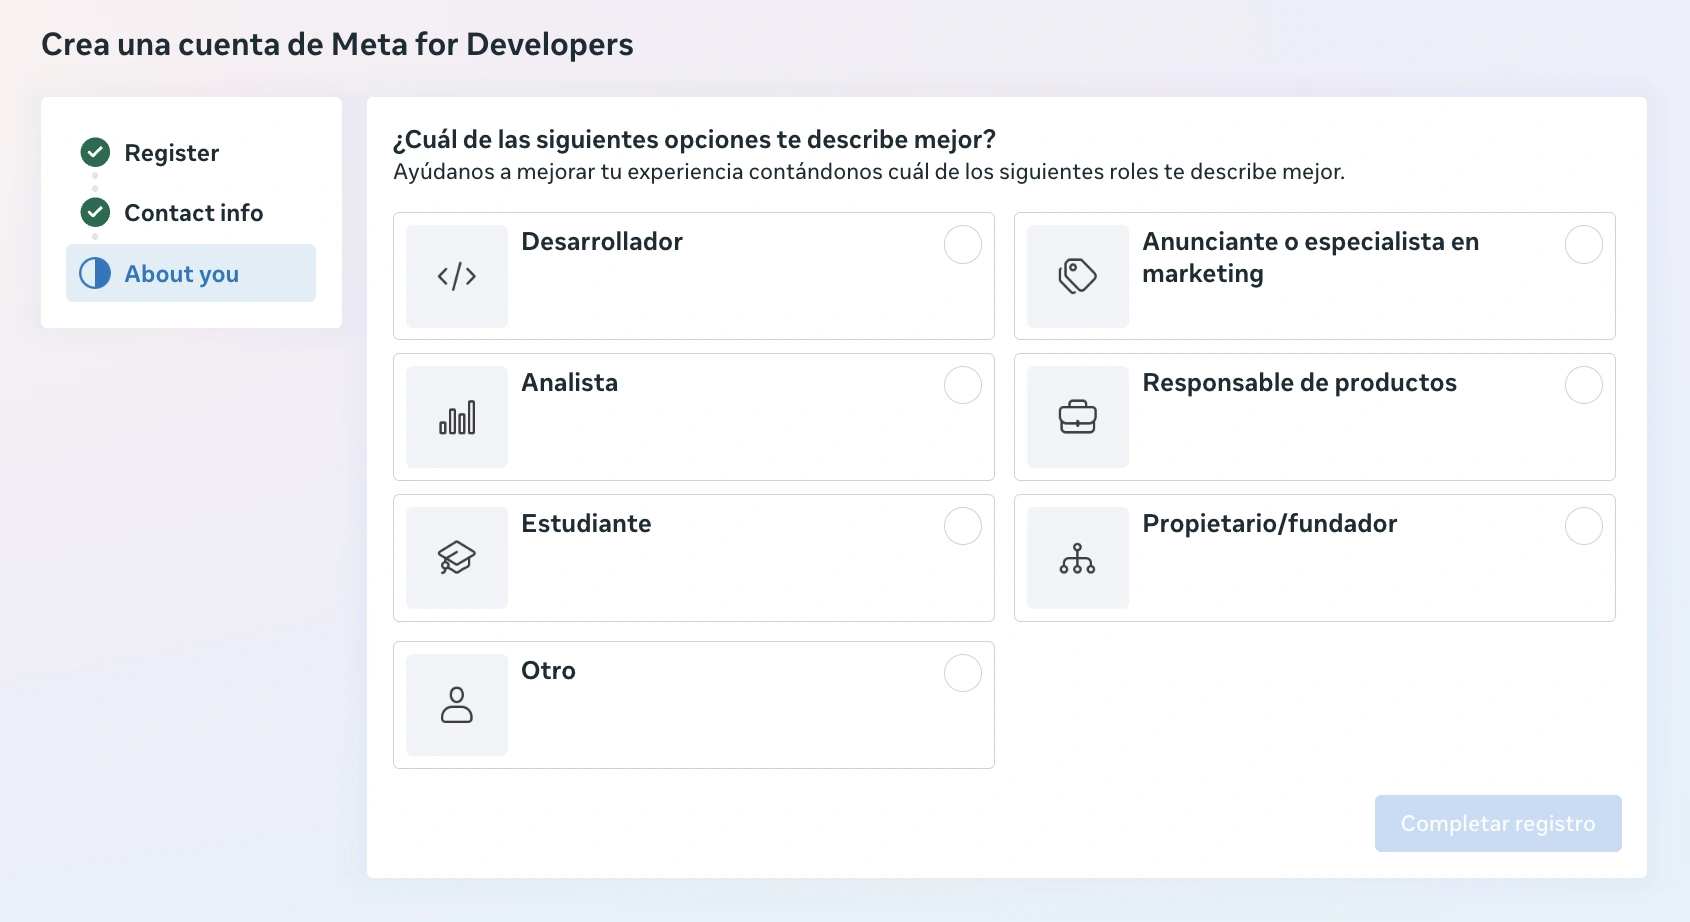Click the Estudiante label text

coord(586,523)
